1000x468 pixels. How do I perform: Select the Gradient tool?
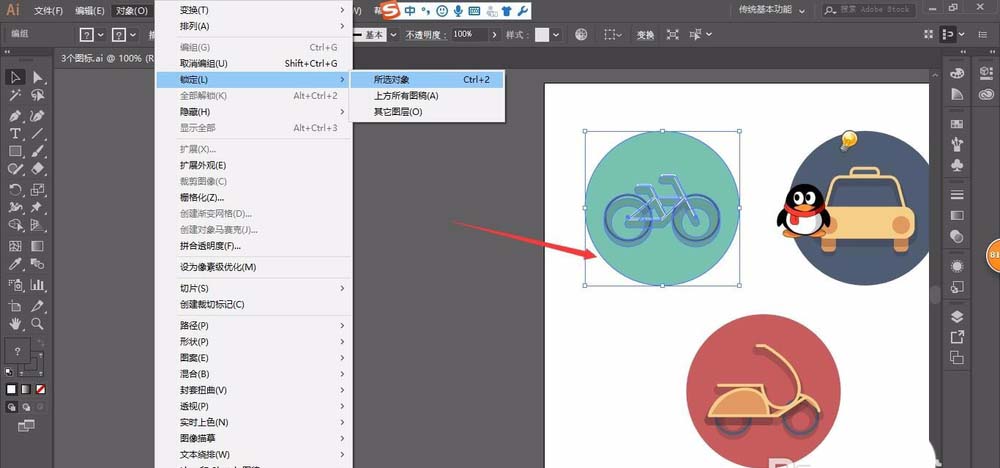click(38, 246)
